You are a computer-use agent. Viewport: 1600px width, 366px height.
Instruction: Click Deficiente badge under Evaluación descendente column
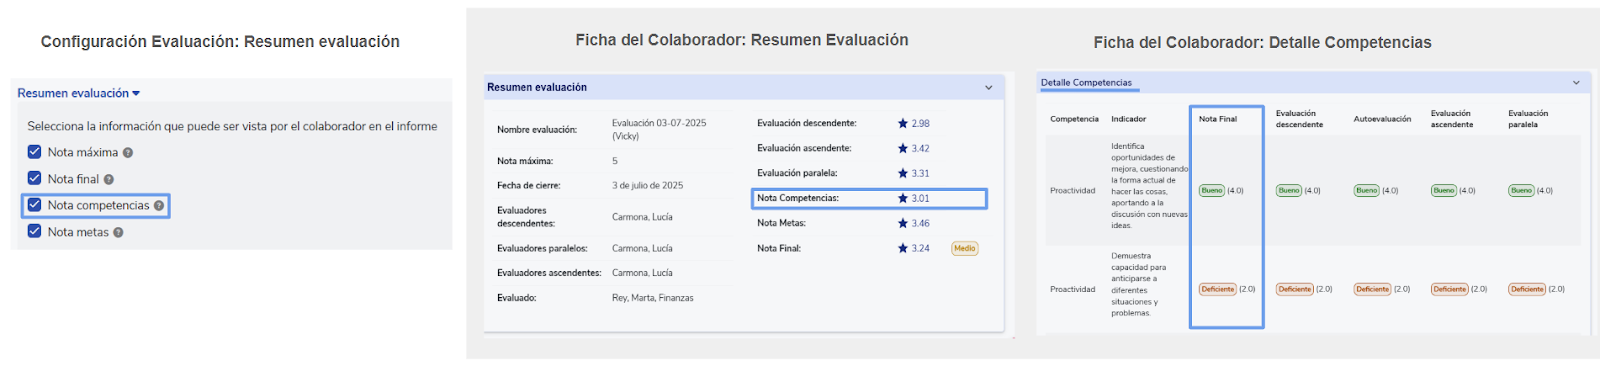1295,289
